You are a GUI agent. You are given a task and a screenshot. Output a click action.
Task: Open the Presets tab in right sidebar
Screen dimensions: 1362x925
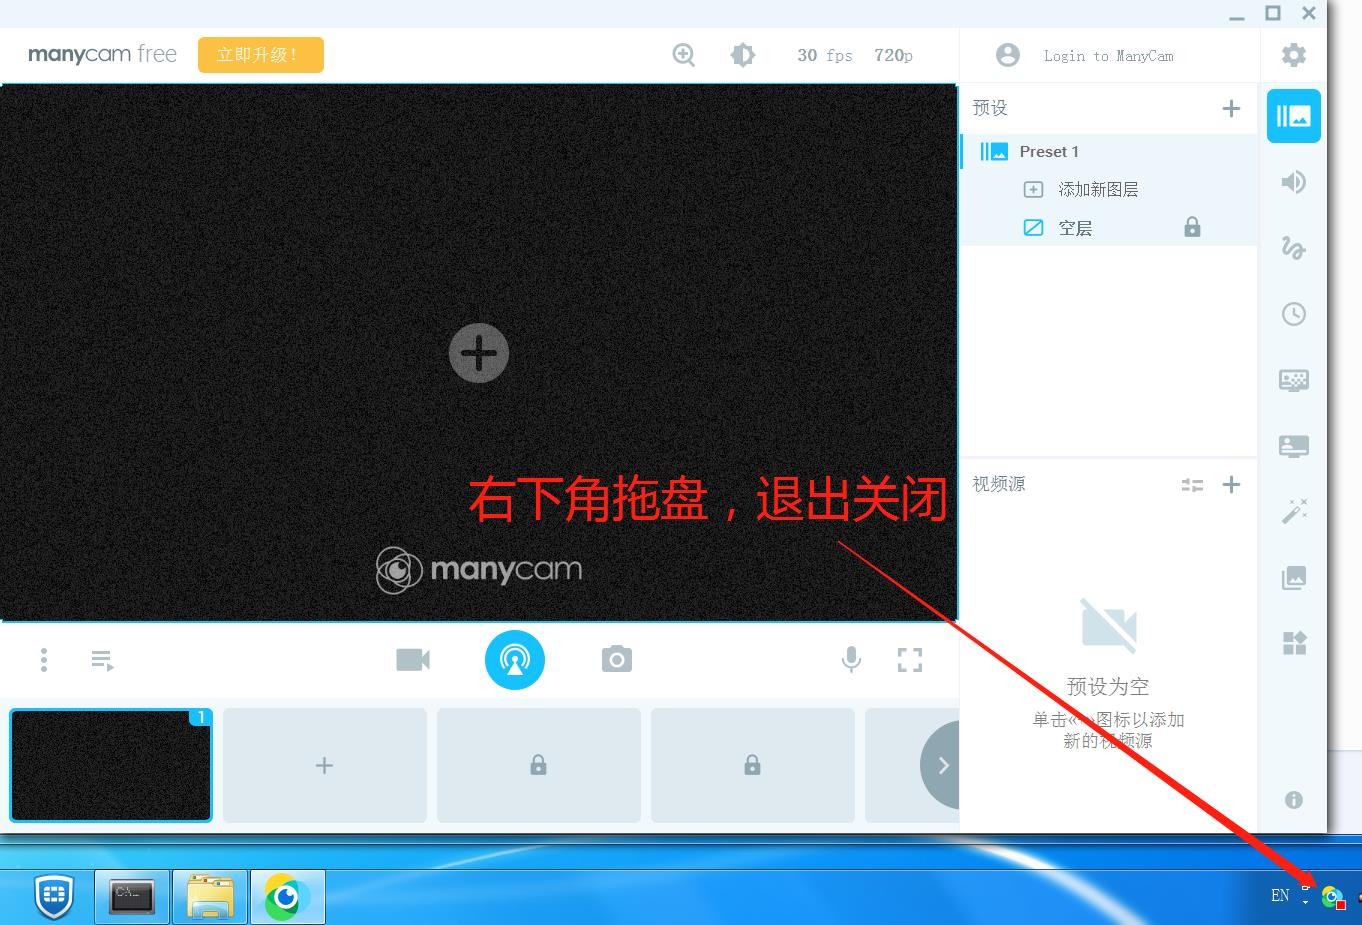(1294, 116)
